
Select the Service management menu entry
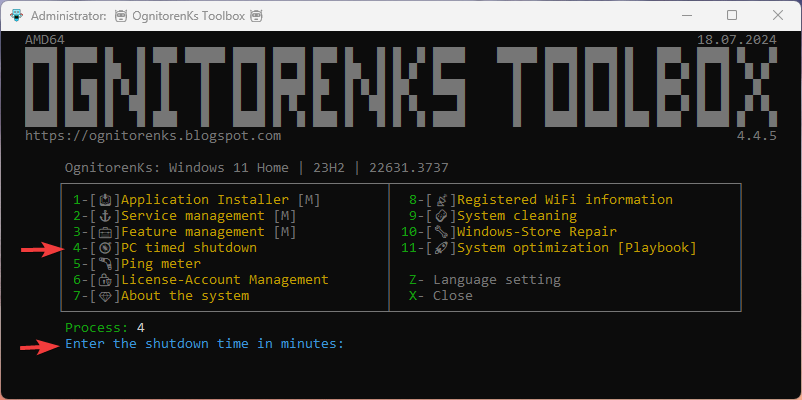[185, 216]
